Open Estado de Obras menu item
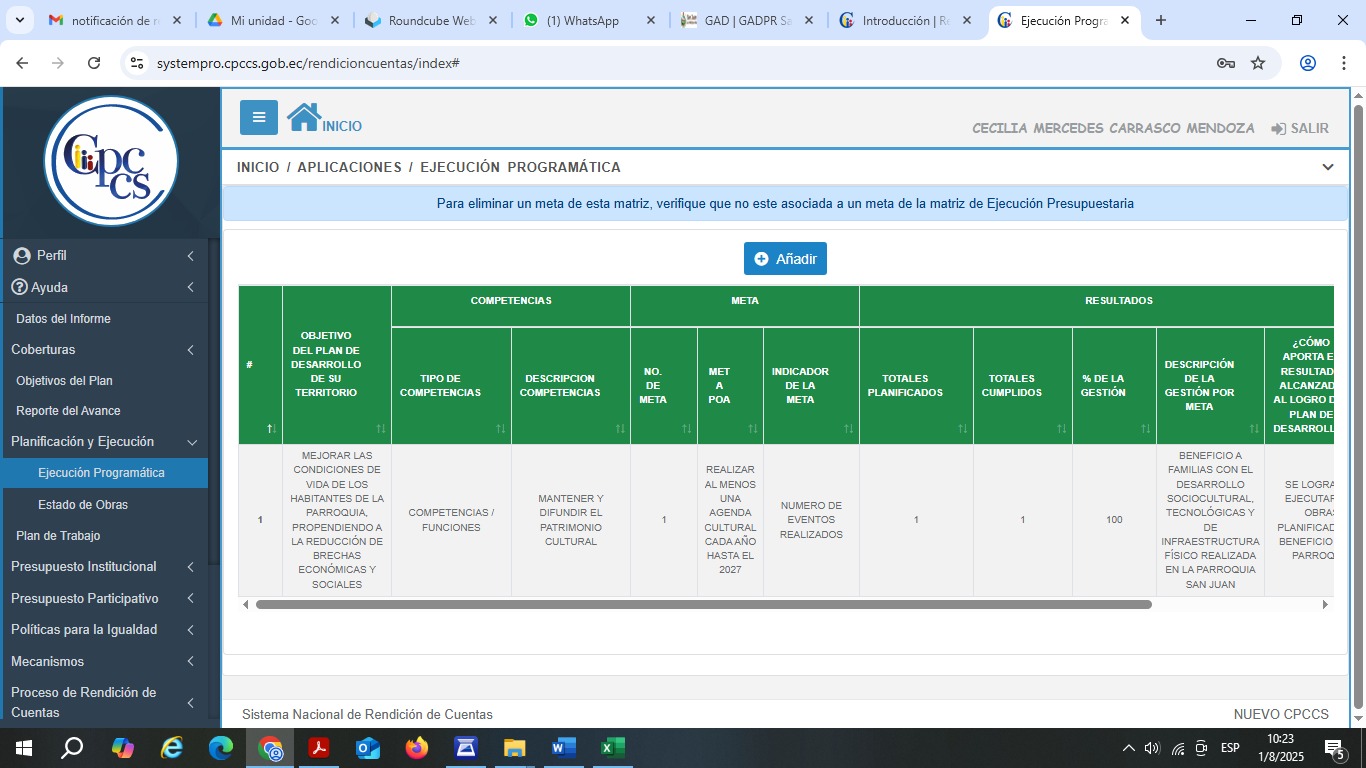1366x768 pixels. tap(83, 505)
